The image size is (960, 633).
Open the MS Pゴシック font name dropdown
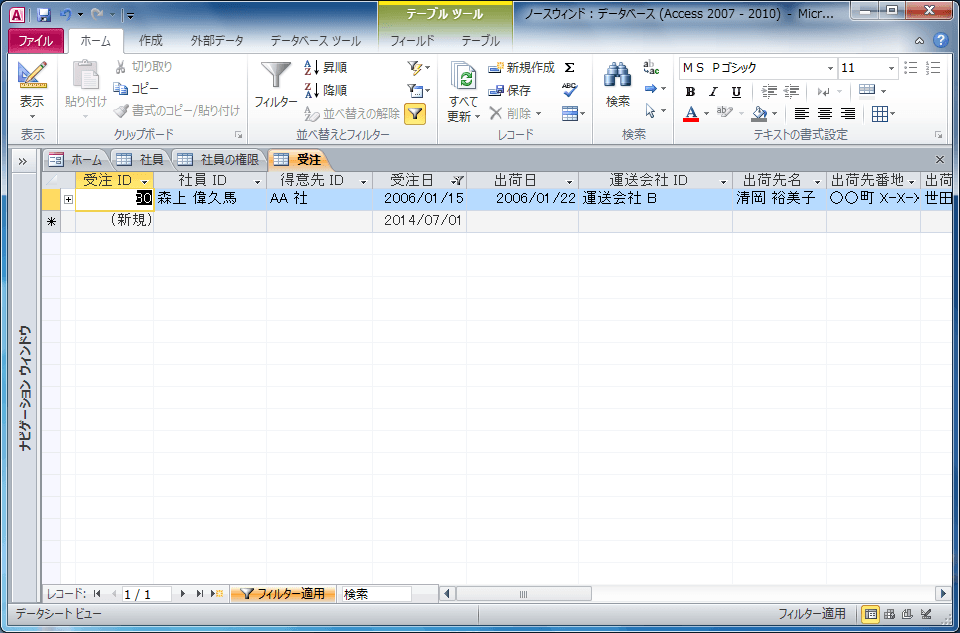point(830,68)
